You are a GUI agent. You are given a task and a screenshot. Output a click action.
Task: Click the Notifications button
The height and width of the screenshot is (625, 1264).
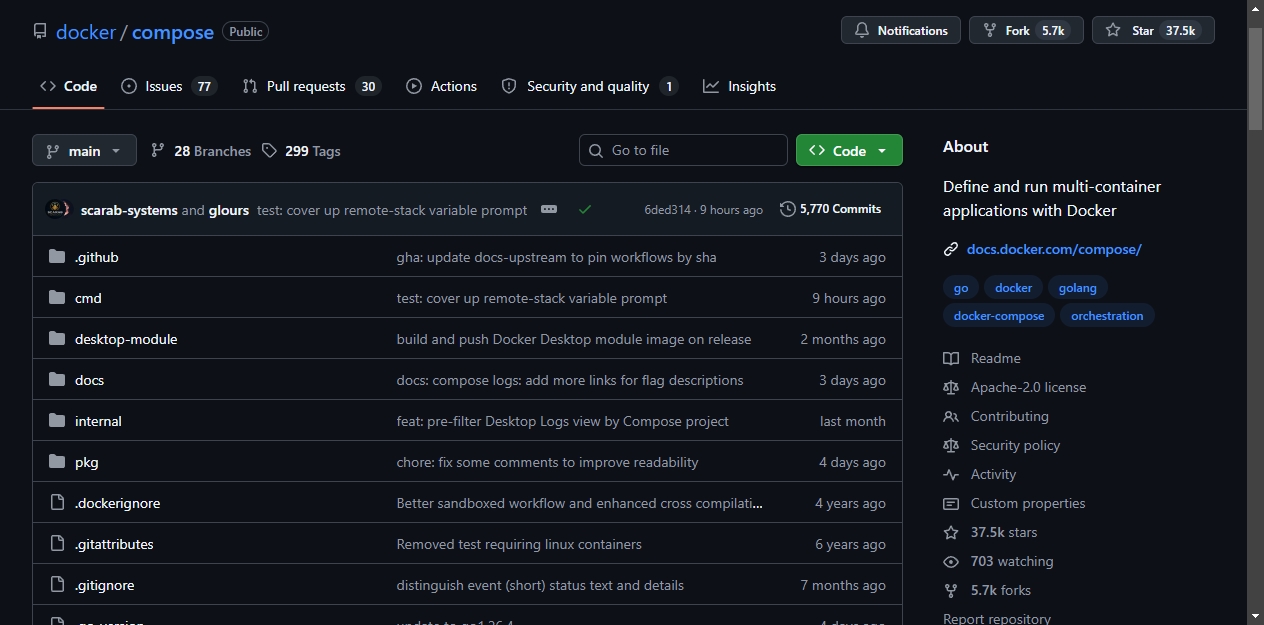click(x=901, y=31)
